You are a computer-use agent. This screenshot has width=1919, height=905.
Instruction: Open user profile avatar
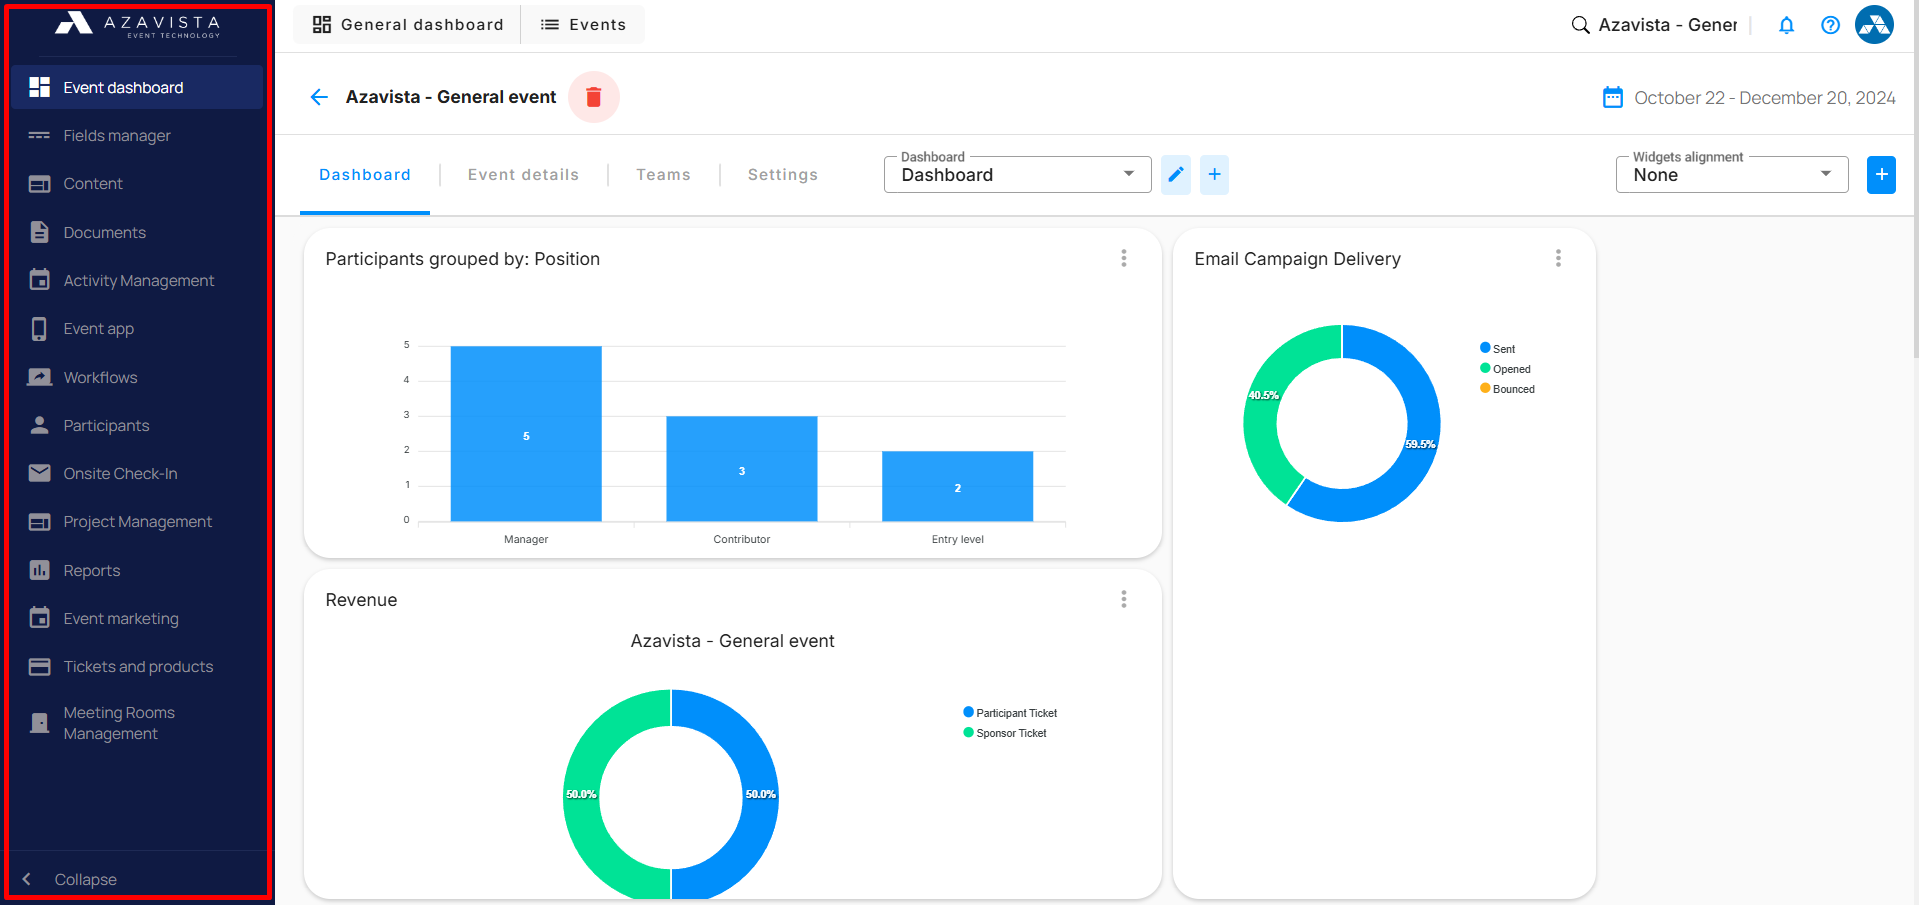[x=1874, y=25]
